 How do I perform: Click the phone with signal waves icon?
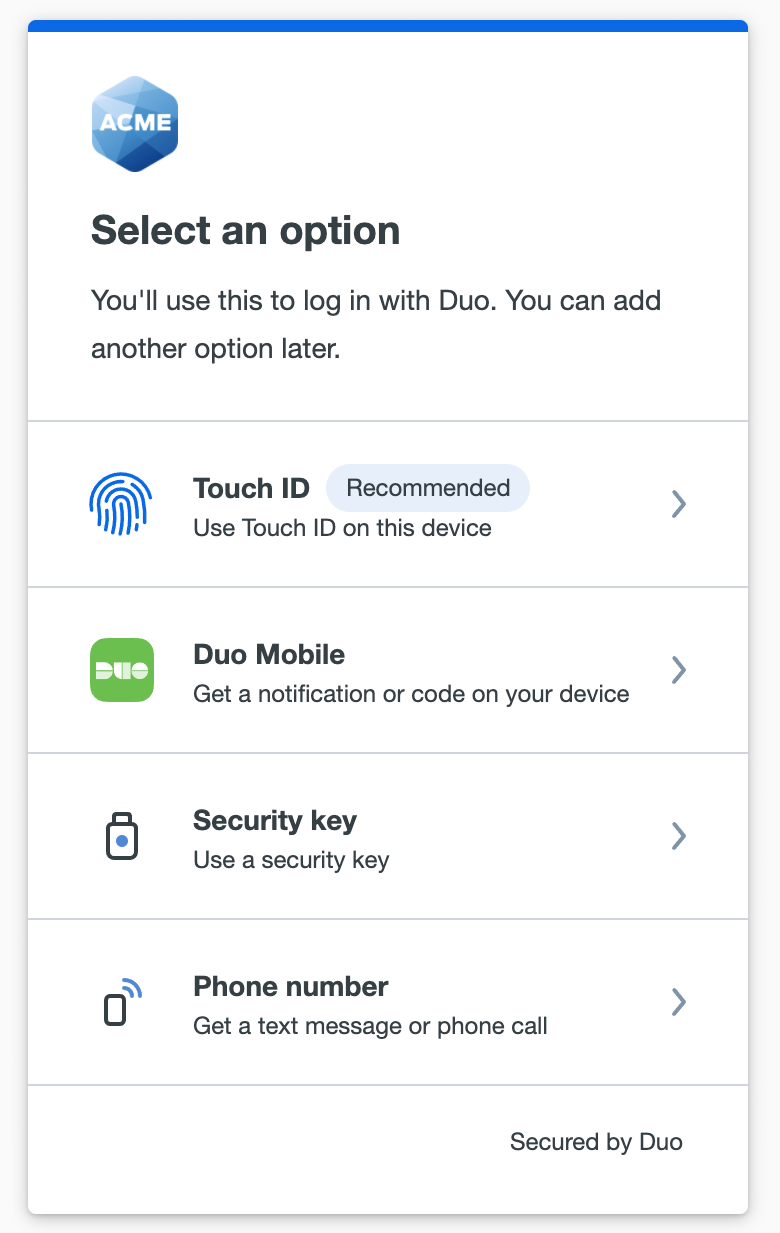click(x=121, y=1002)
